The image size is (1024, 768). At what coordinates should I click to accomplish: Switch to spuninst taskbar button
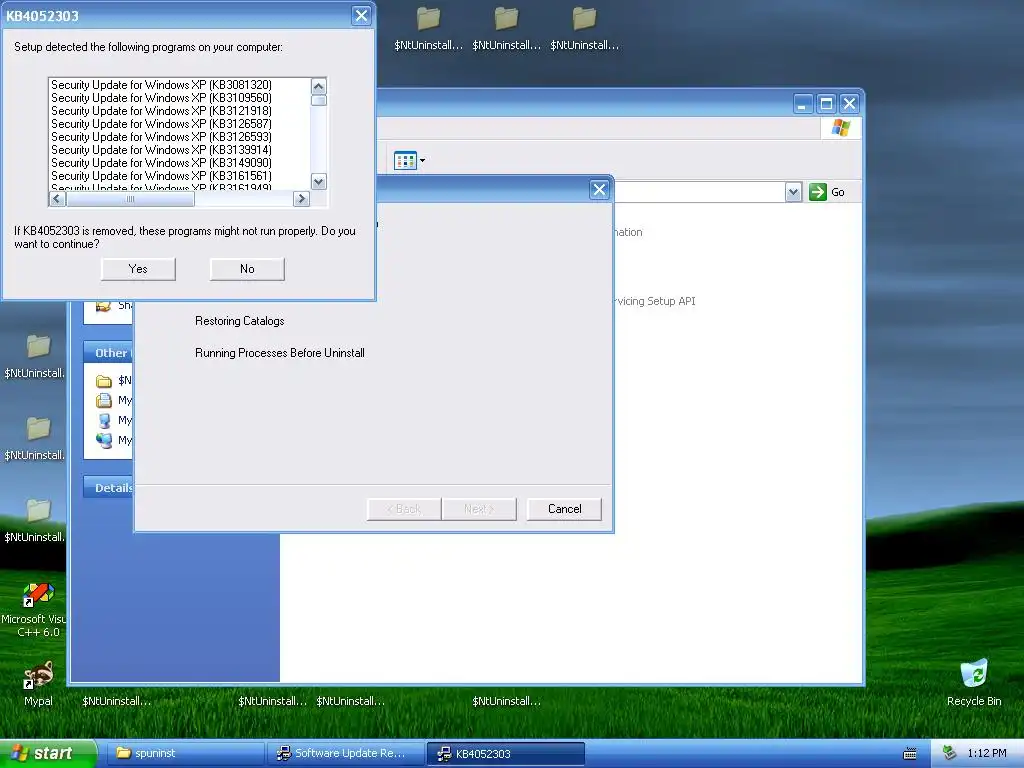pos(184,754)
